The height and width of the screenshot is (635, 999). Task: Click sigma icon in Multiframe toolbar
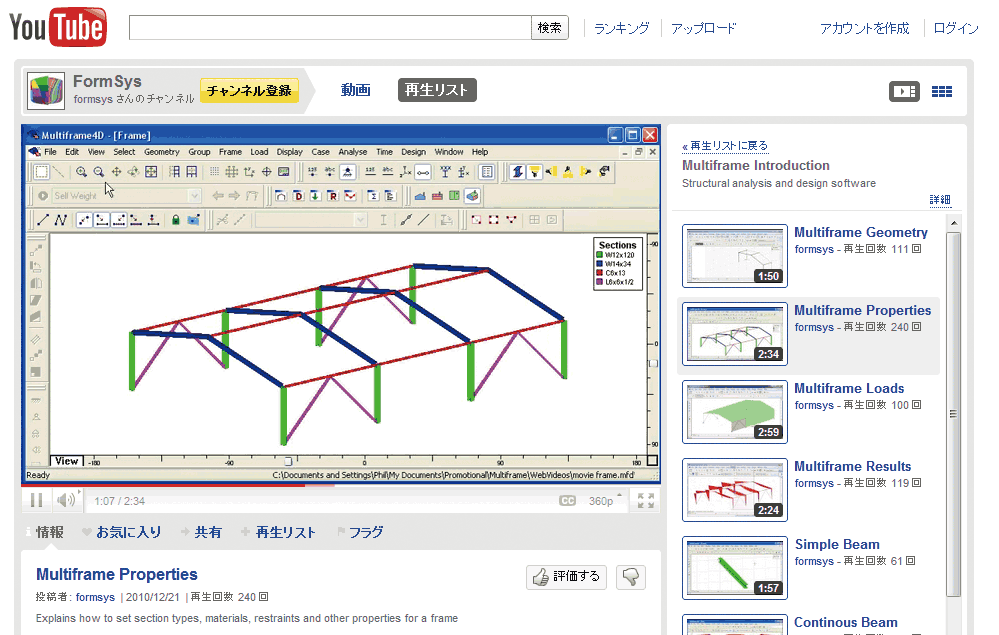point(373,196)
